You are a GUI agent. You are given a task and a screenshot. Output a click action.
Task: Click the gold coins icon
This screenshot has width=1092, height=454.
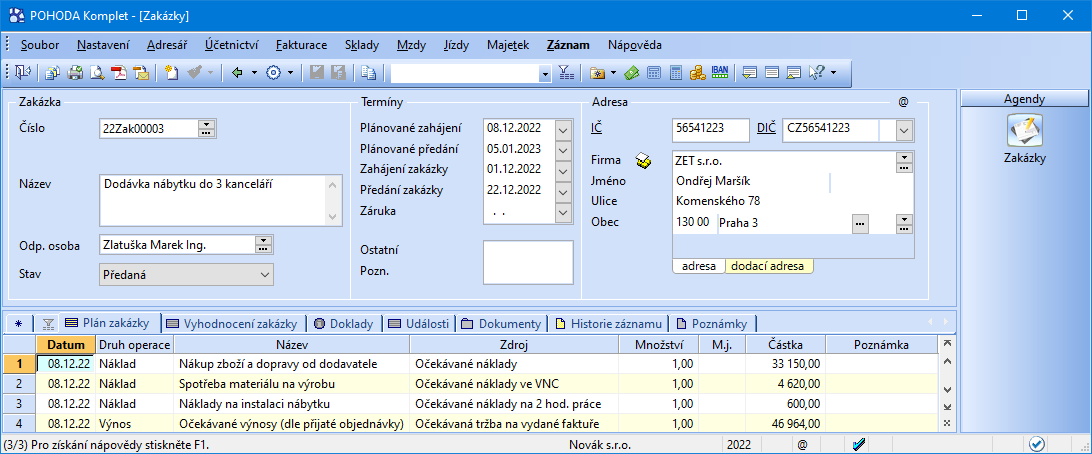[697, 72]
